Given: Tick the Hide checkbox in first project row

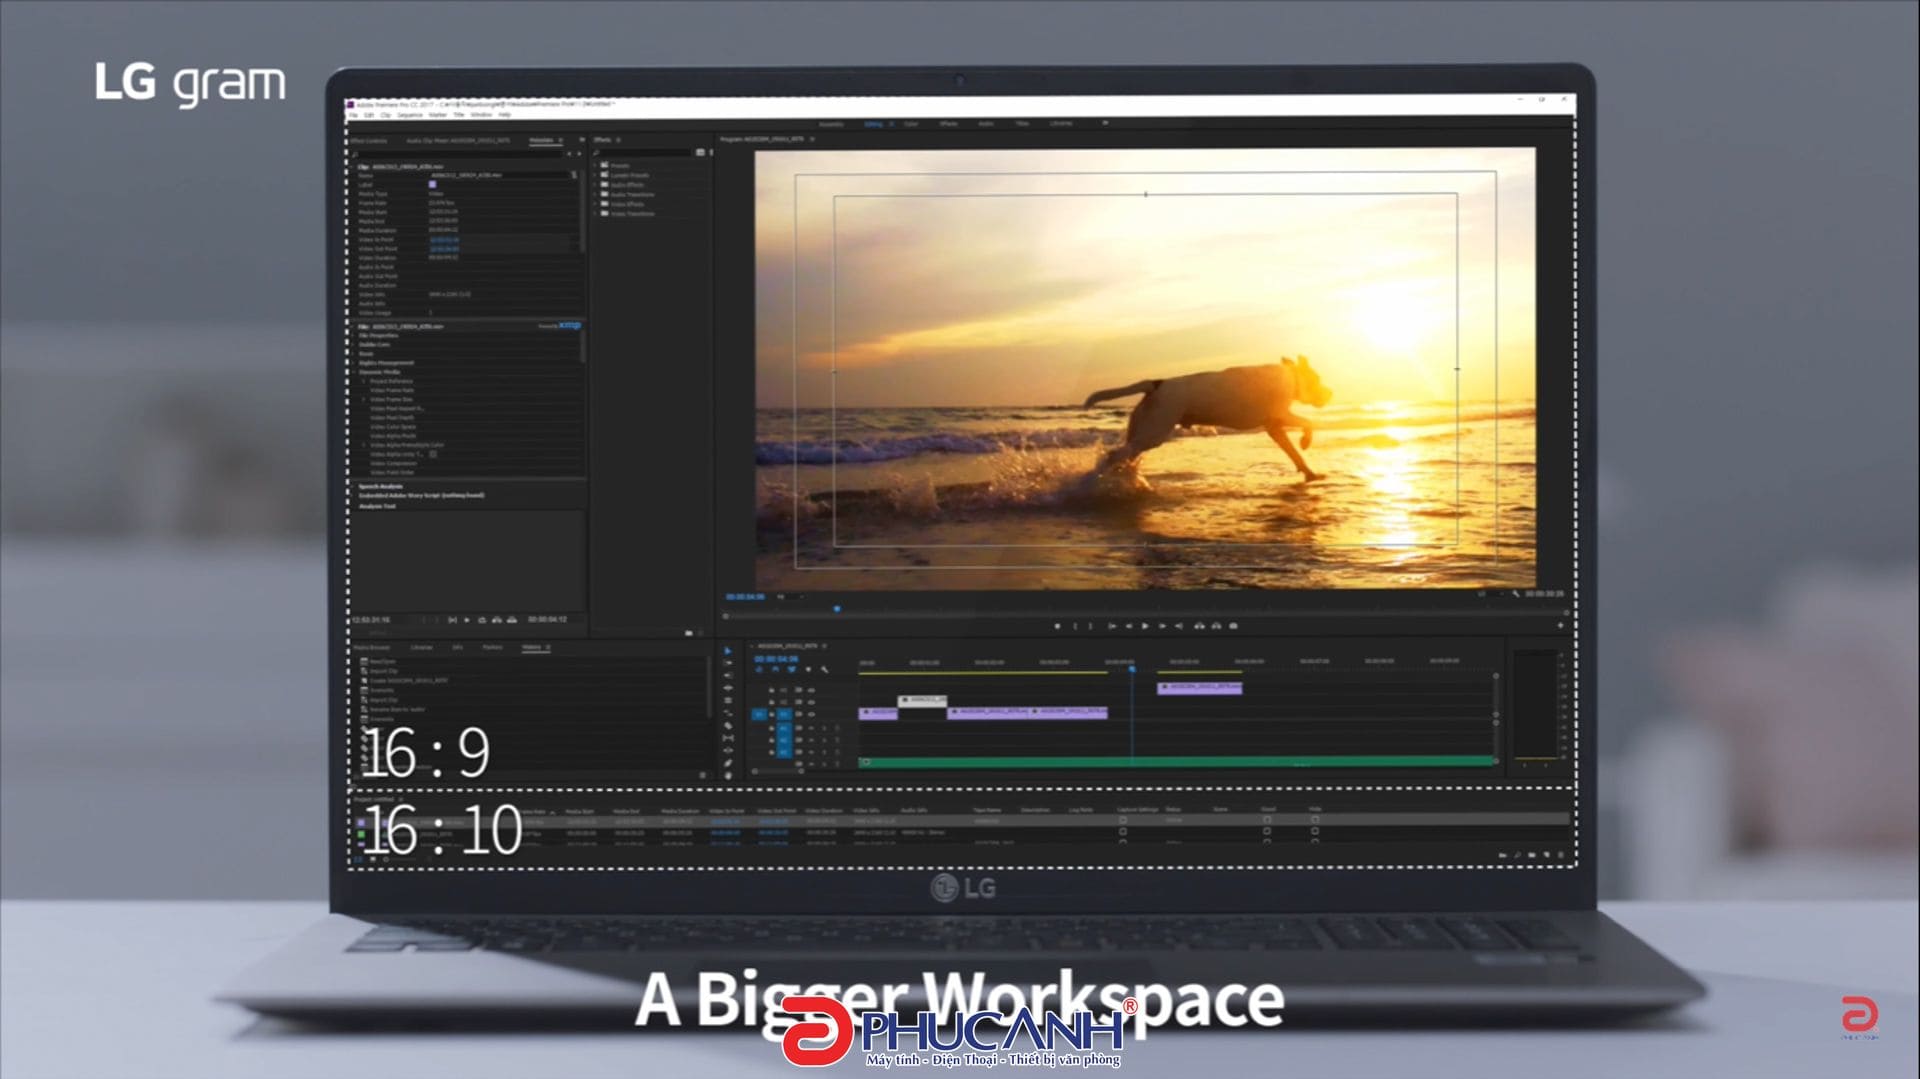Looking at the screenshot, I should [x=1315, y=820].
